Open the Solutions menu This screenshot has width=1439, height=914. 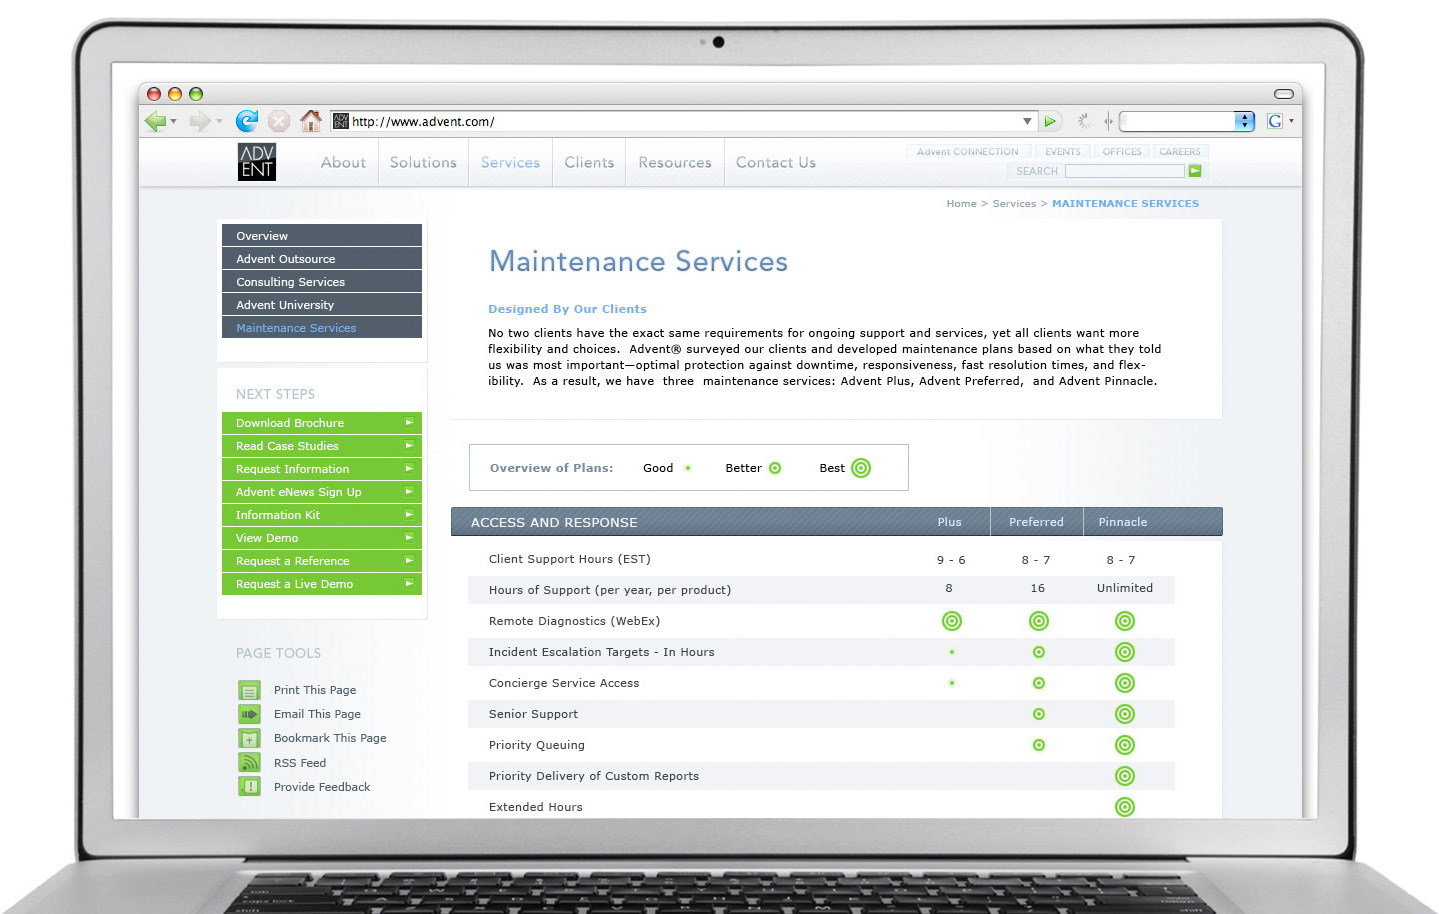click(423, 162)
